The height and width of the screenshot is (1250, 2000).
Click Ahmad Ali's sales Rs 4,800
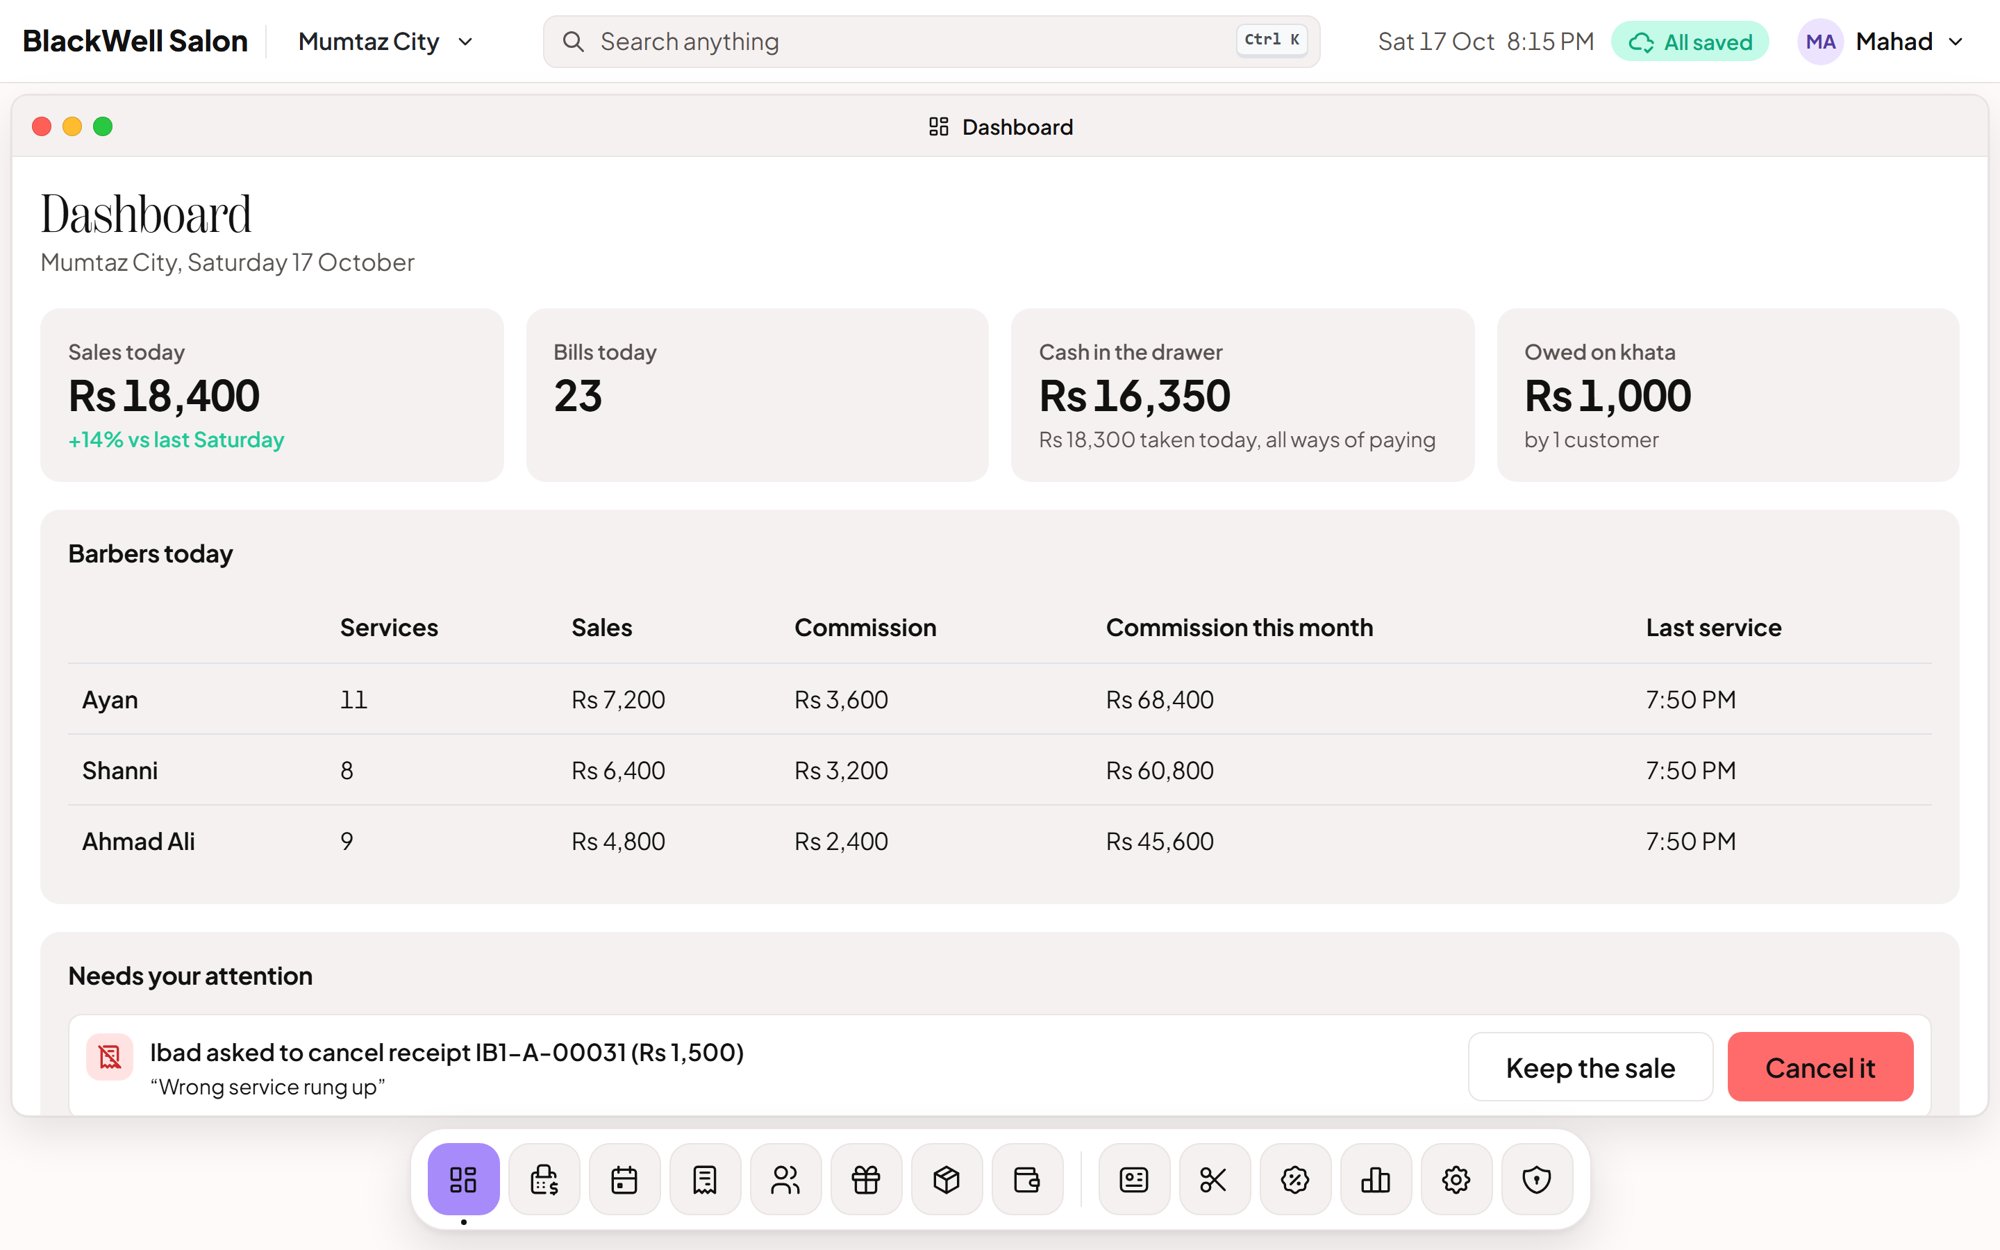(618, 842)
